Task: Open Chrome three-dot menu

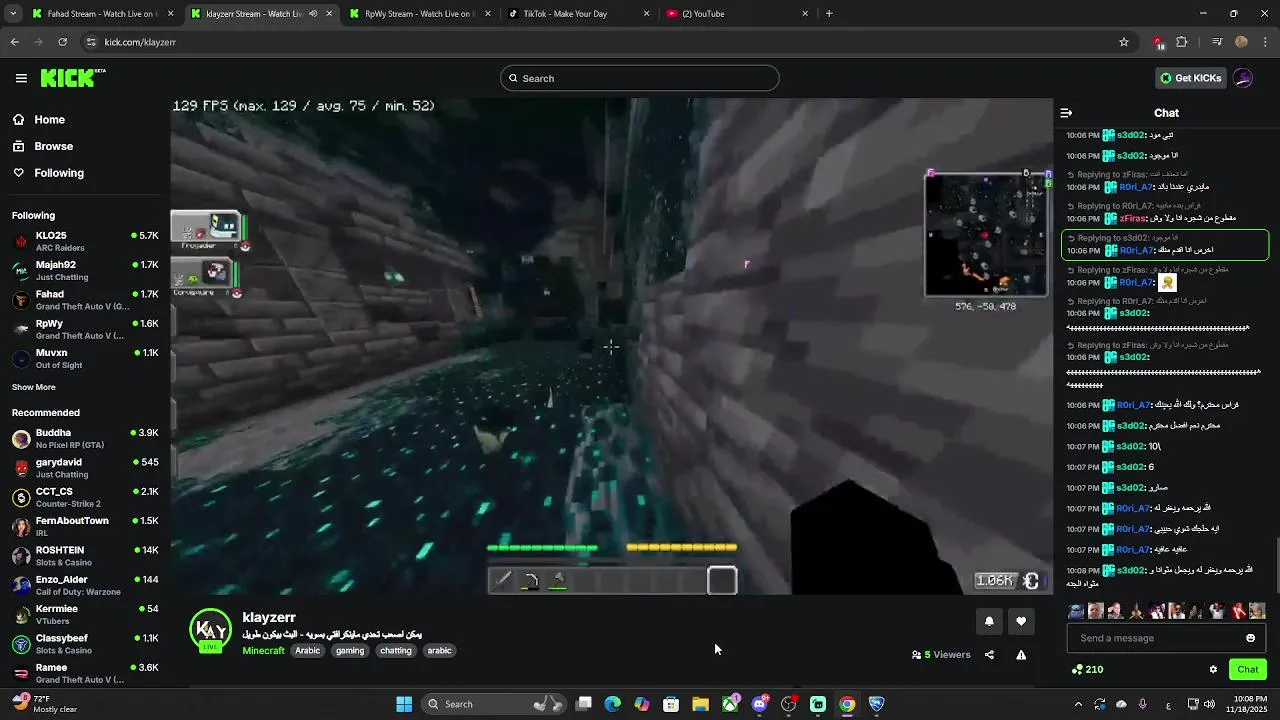Action: click(1266, 42)
